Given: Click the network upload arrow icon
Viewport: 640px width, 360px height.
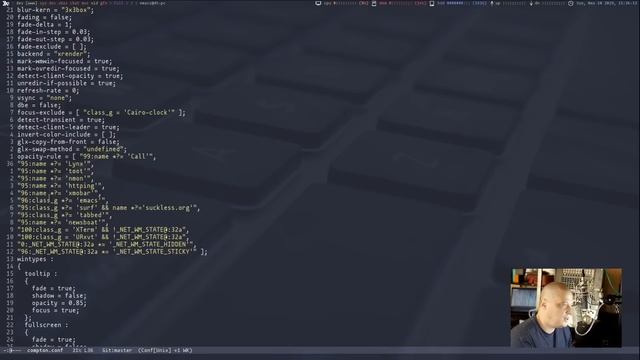Looking at the screenshot, I should tap(492, 3).
